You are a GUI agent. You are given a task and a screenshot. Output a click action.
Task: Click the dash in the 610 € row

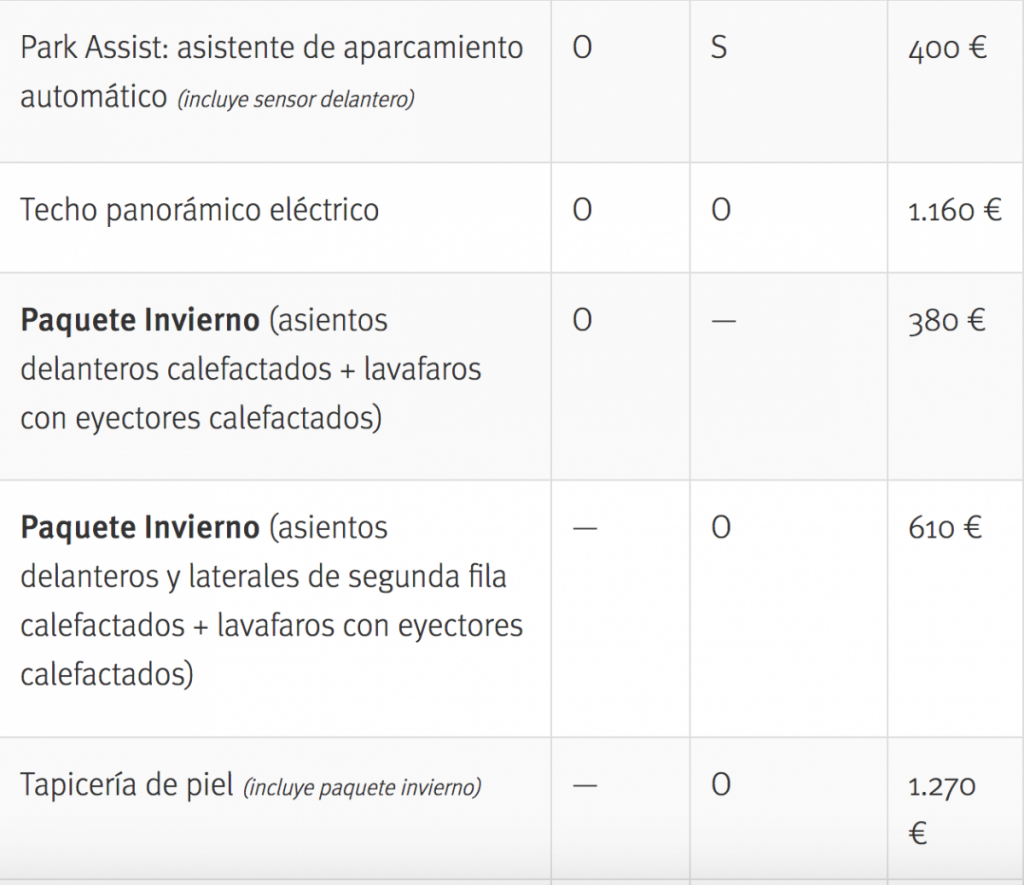coord(584,529)
